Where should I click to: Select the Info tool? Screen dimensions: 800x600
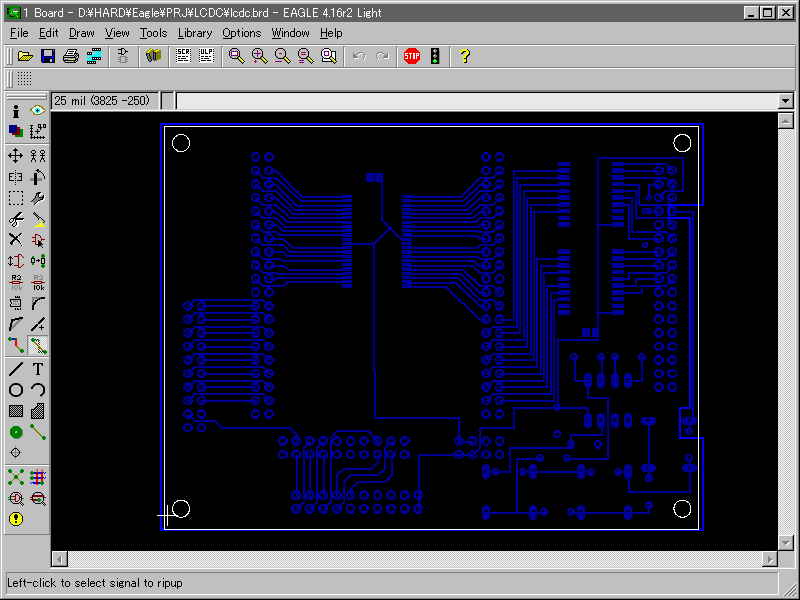click(16, 111)
